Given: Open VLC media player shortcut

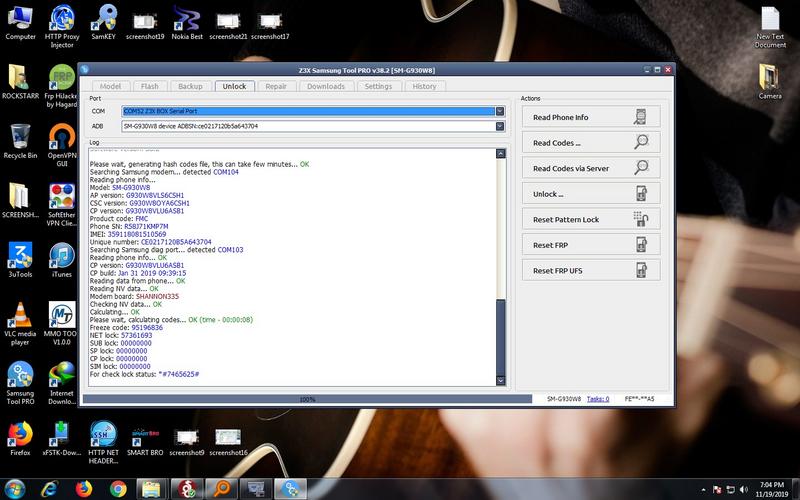Looking at the screenshot, I should coord(20,323).
